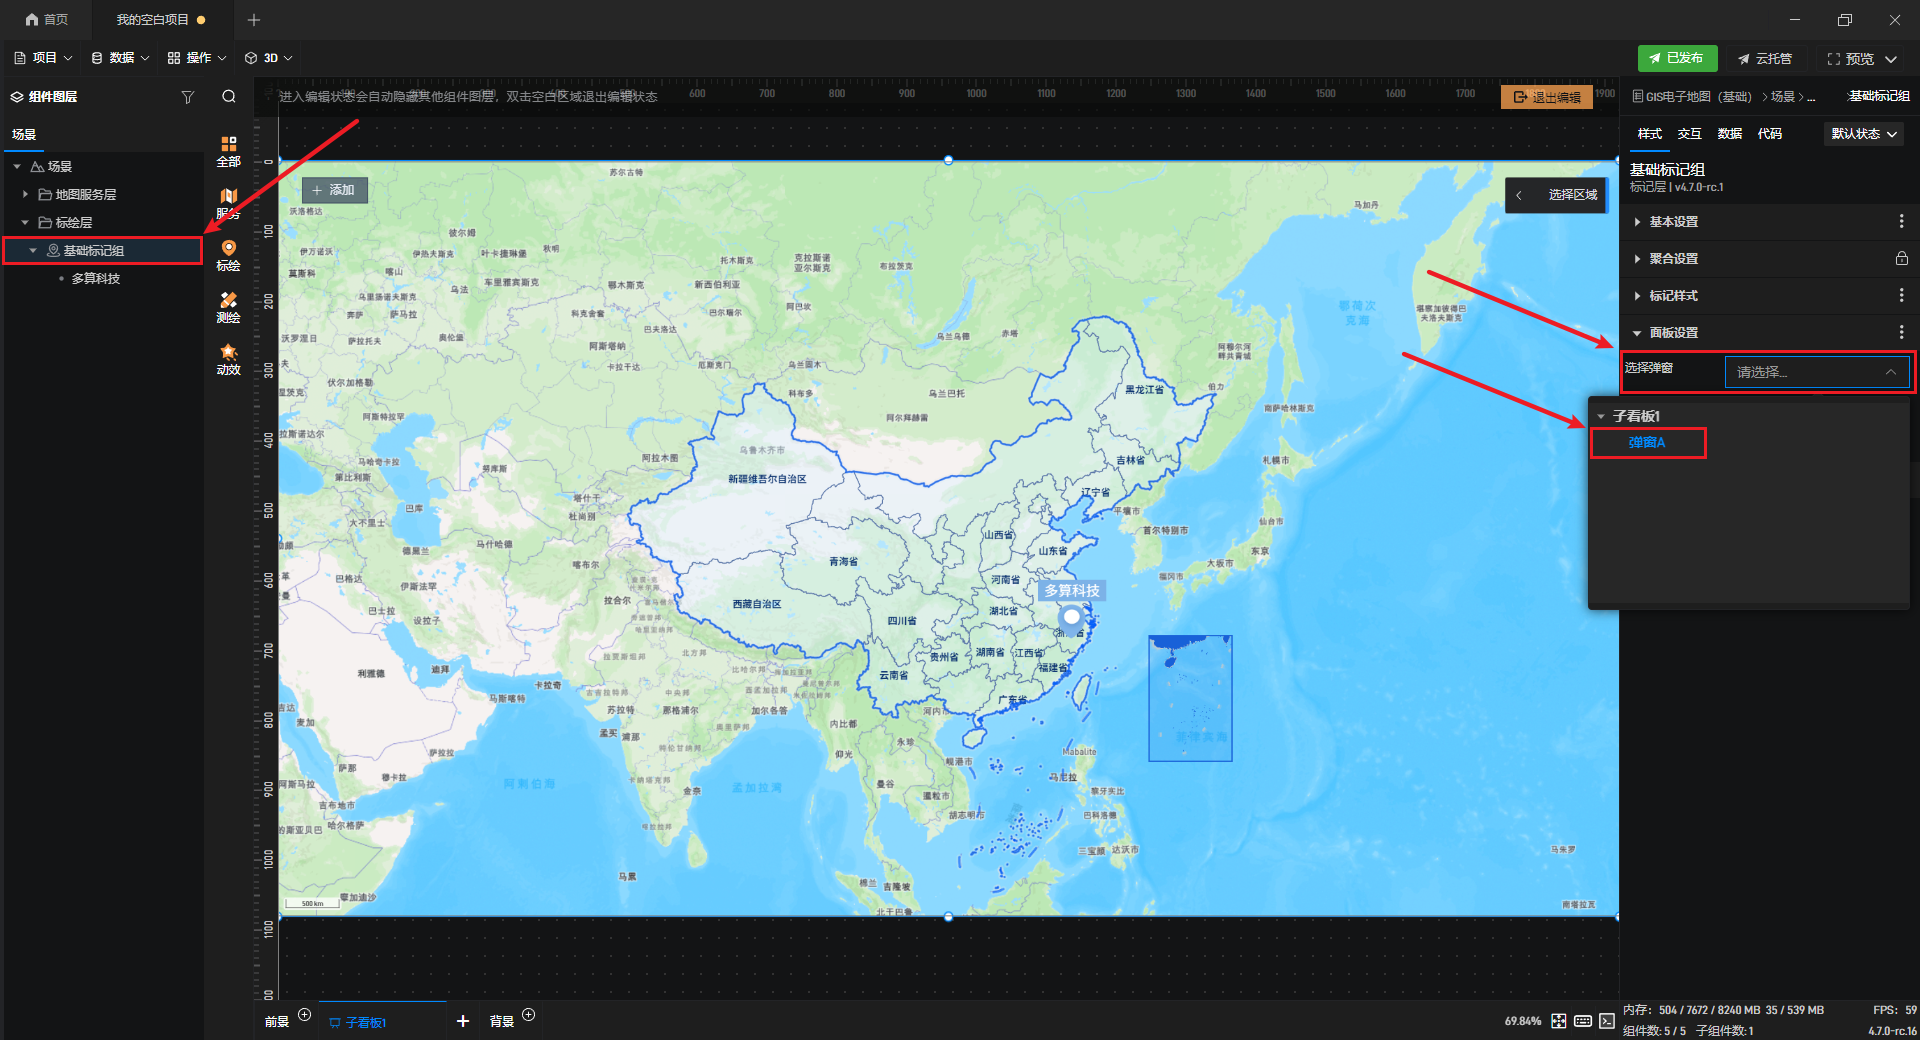The height and width of the screenshot is (1040, 1920).
Task: Open the 基本设置 three-dot options menu
Action: [1901, 222]
